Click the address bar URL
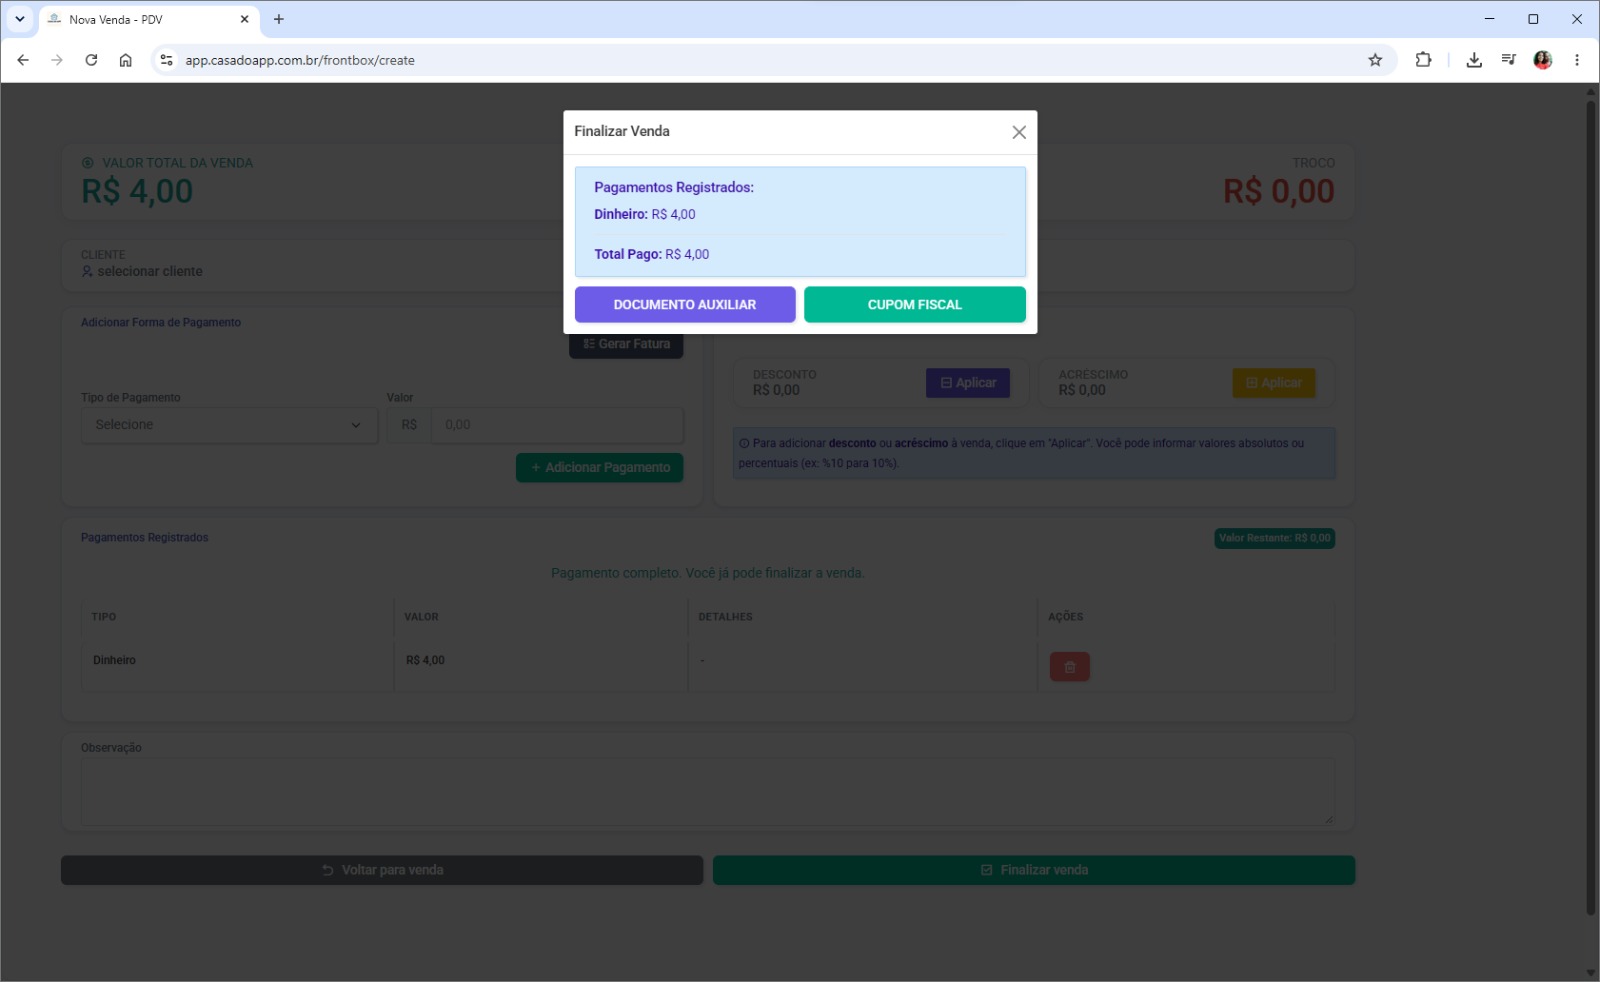1600x982 pixels. [x=300, y=60]
